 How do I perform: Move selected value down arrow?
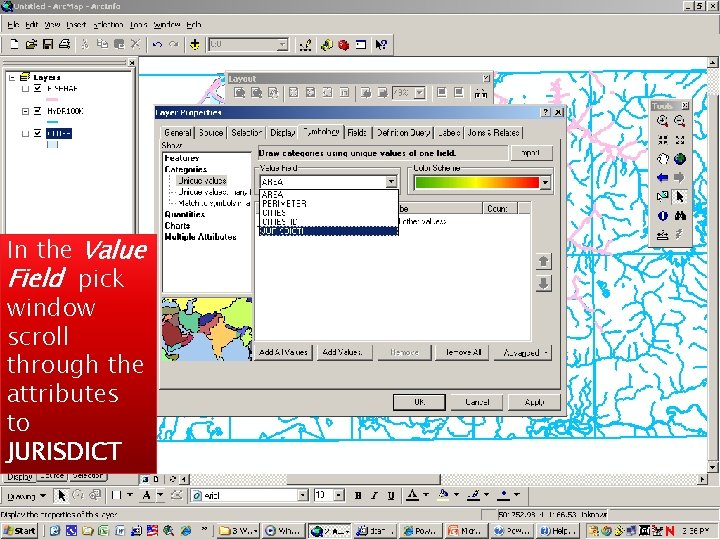[543, 283]
